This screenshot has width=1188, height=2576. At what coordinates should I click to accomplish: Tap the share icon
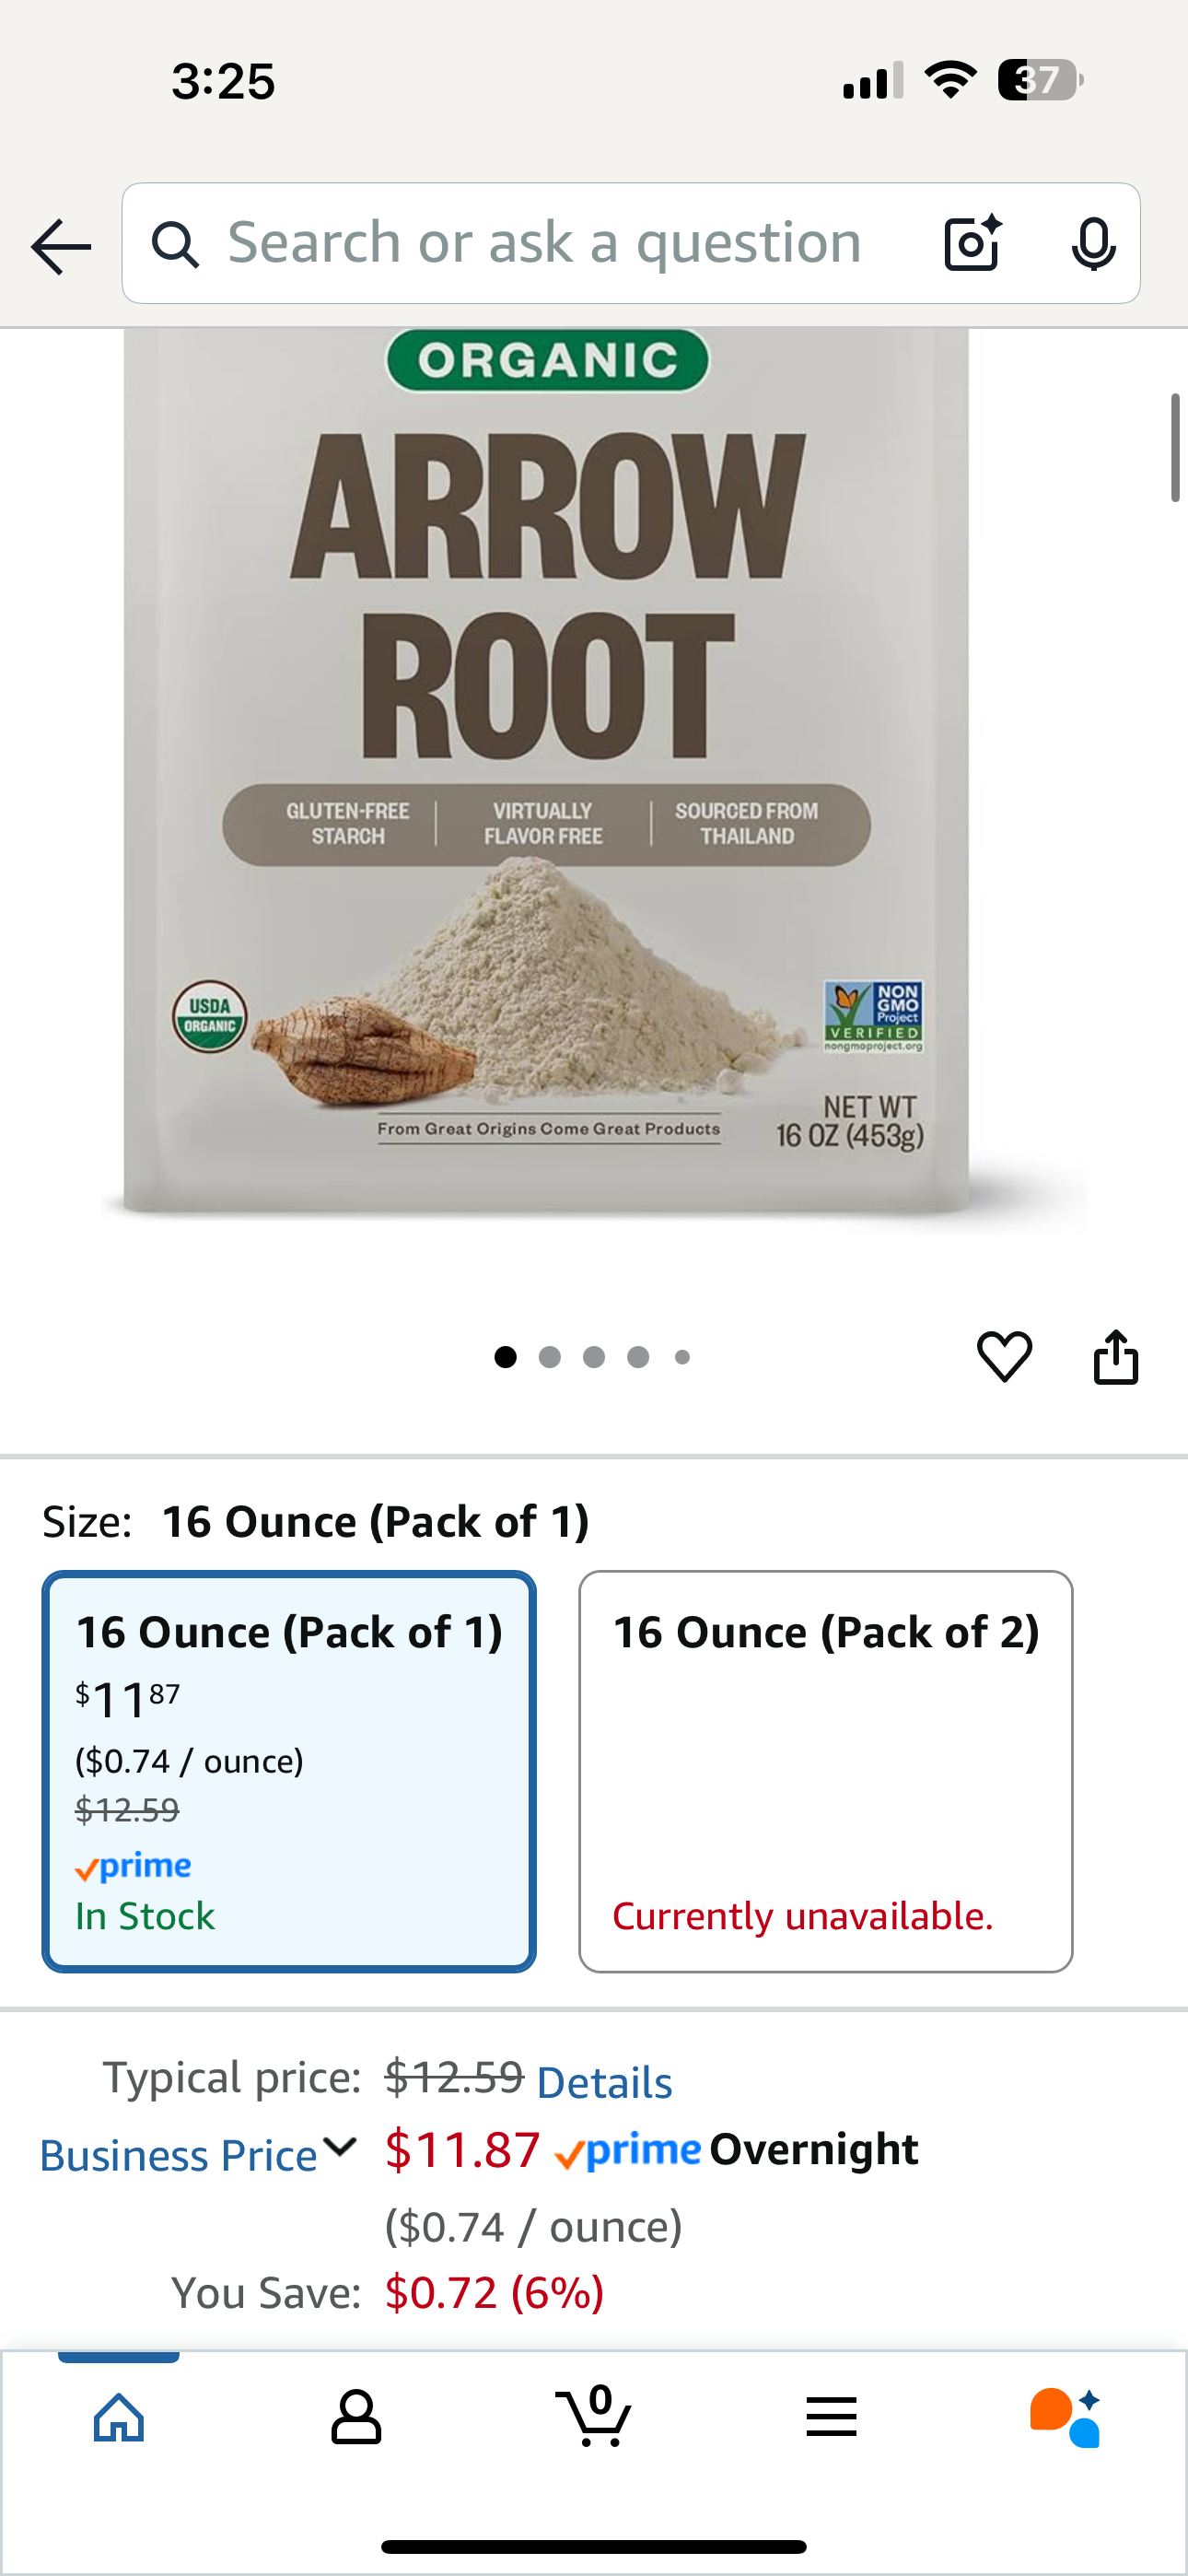(1116, 1357)
